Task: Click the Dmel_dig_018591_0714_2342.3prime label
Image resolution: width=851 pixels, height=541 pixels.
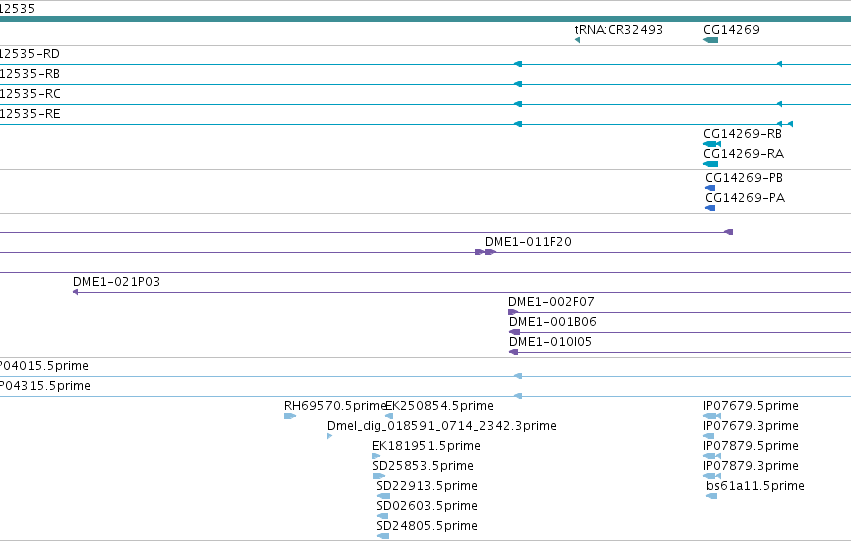Action: [x=442, y=427]
